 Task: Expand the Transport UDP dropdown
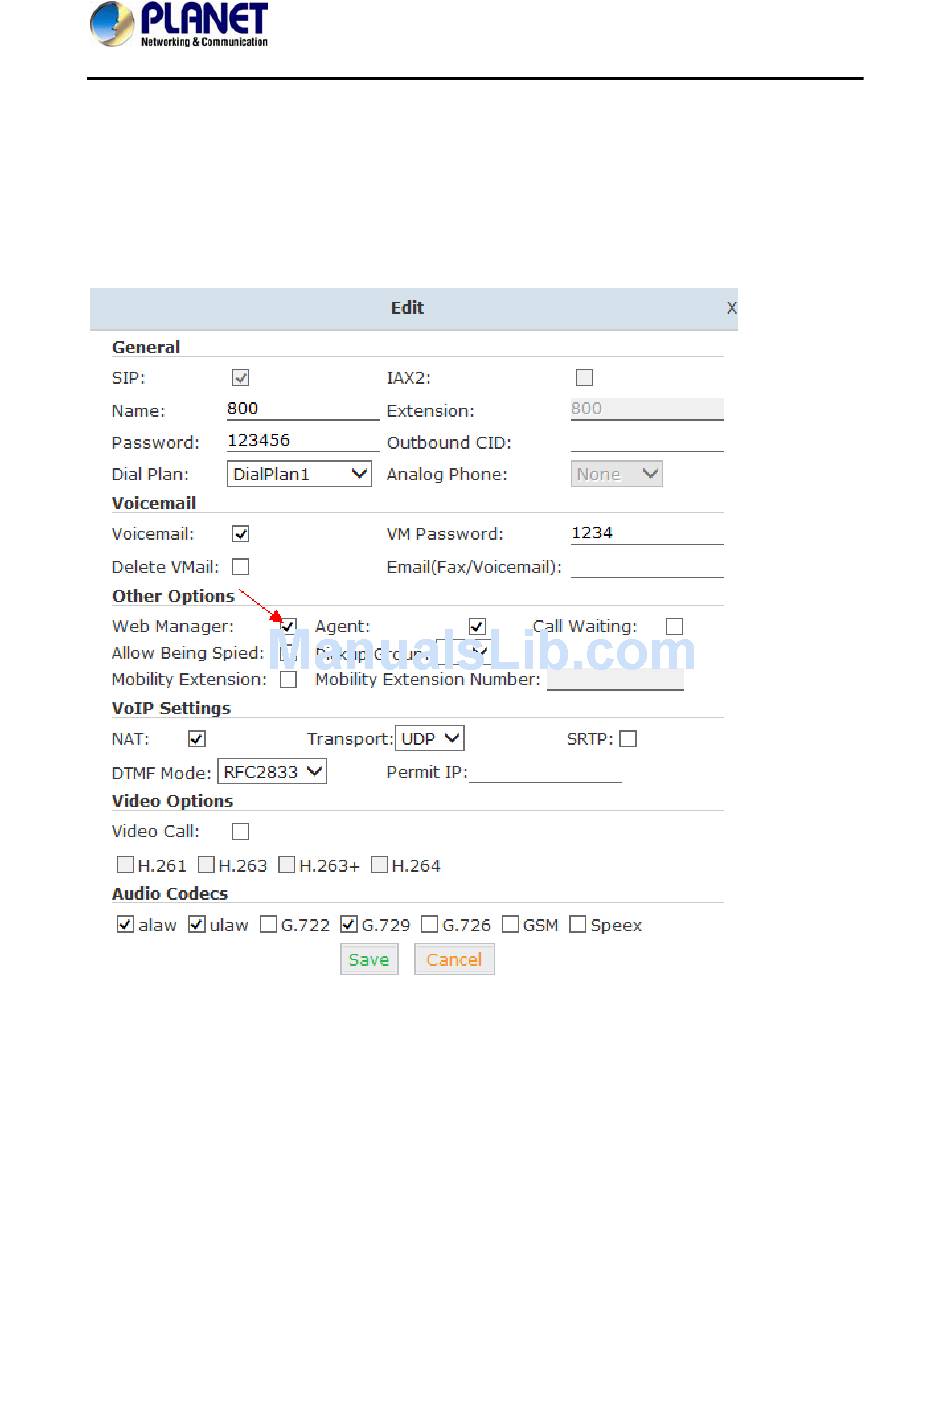[430, 739]
